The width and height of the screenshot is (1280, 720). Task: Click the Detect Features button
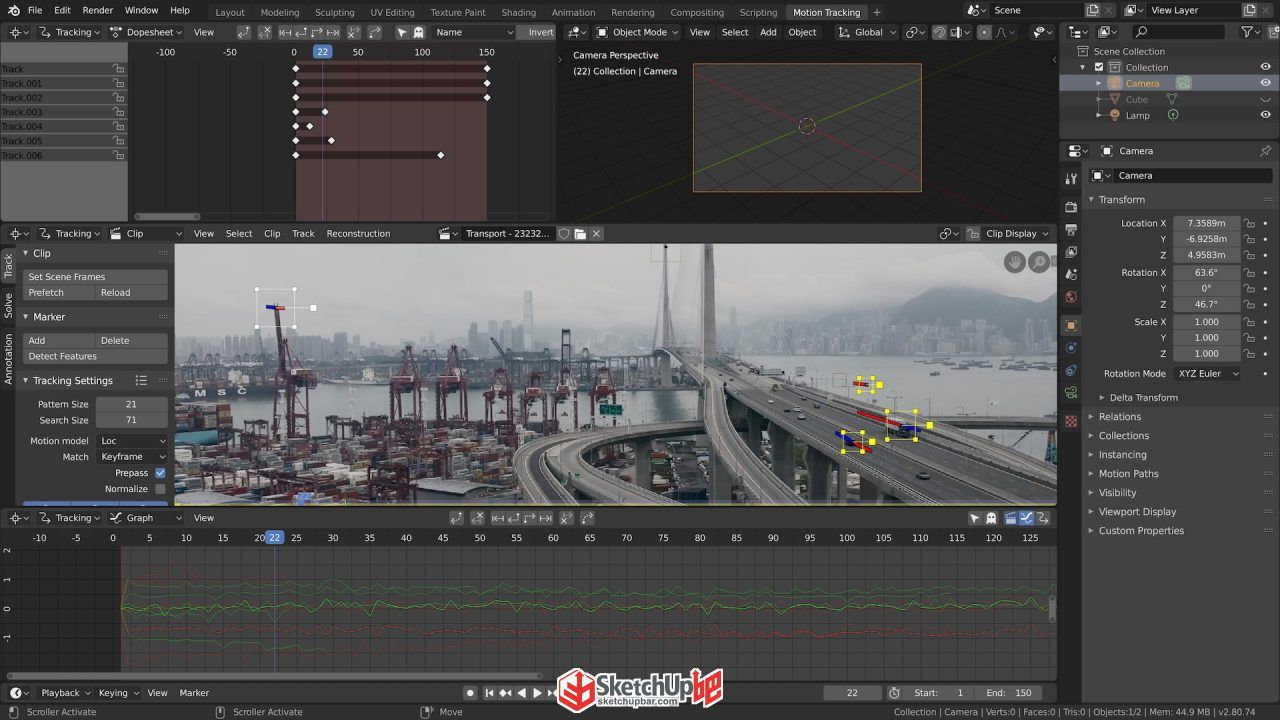coord(95,357)
